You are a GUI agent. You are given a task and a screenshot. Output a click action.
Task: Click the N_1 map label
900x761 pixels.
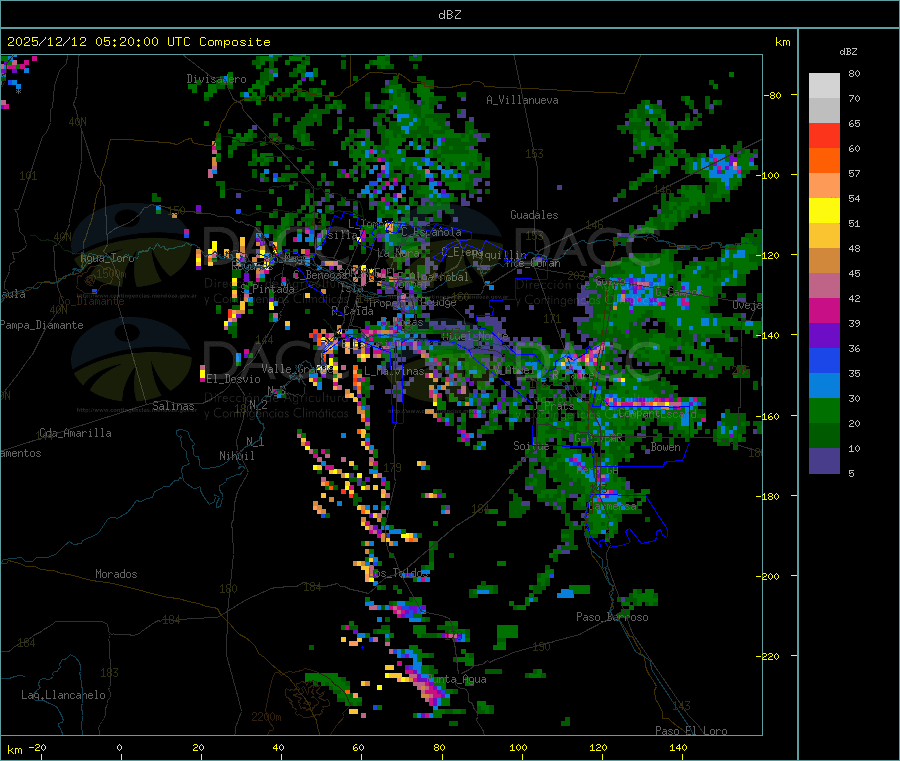tap(255, 442)
